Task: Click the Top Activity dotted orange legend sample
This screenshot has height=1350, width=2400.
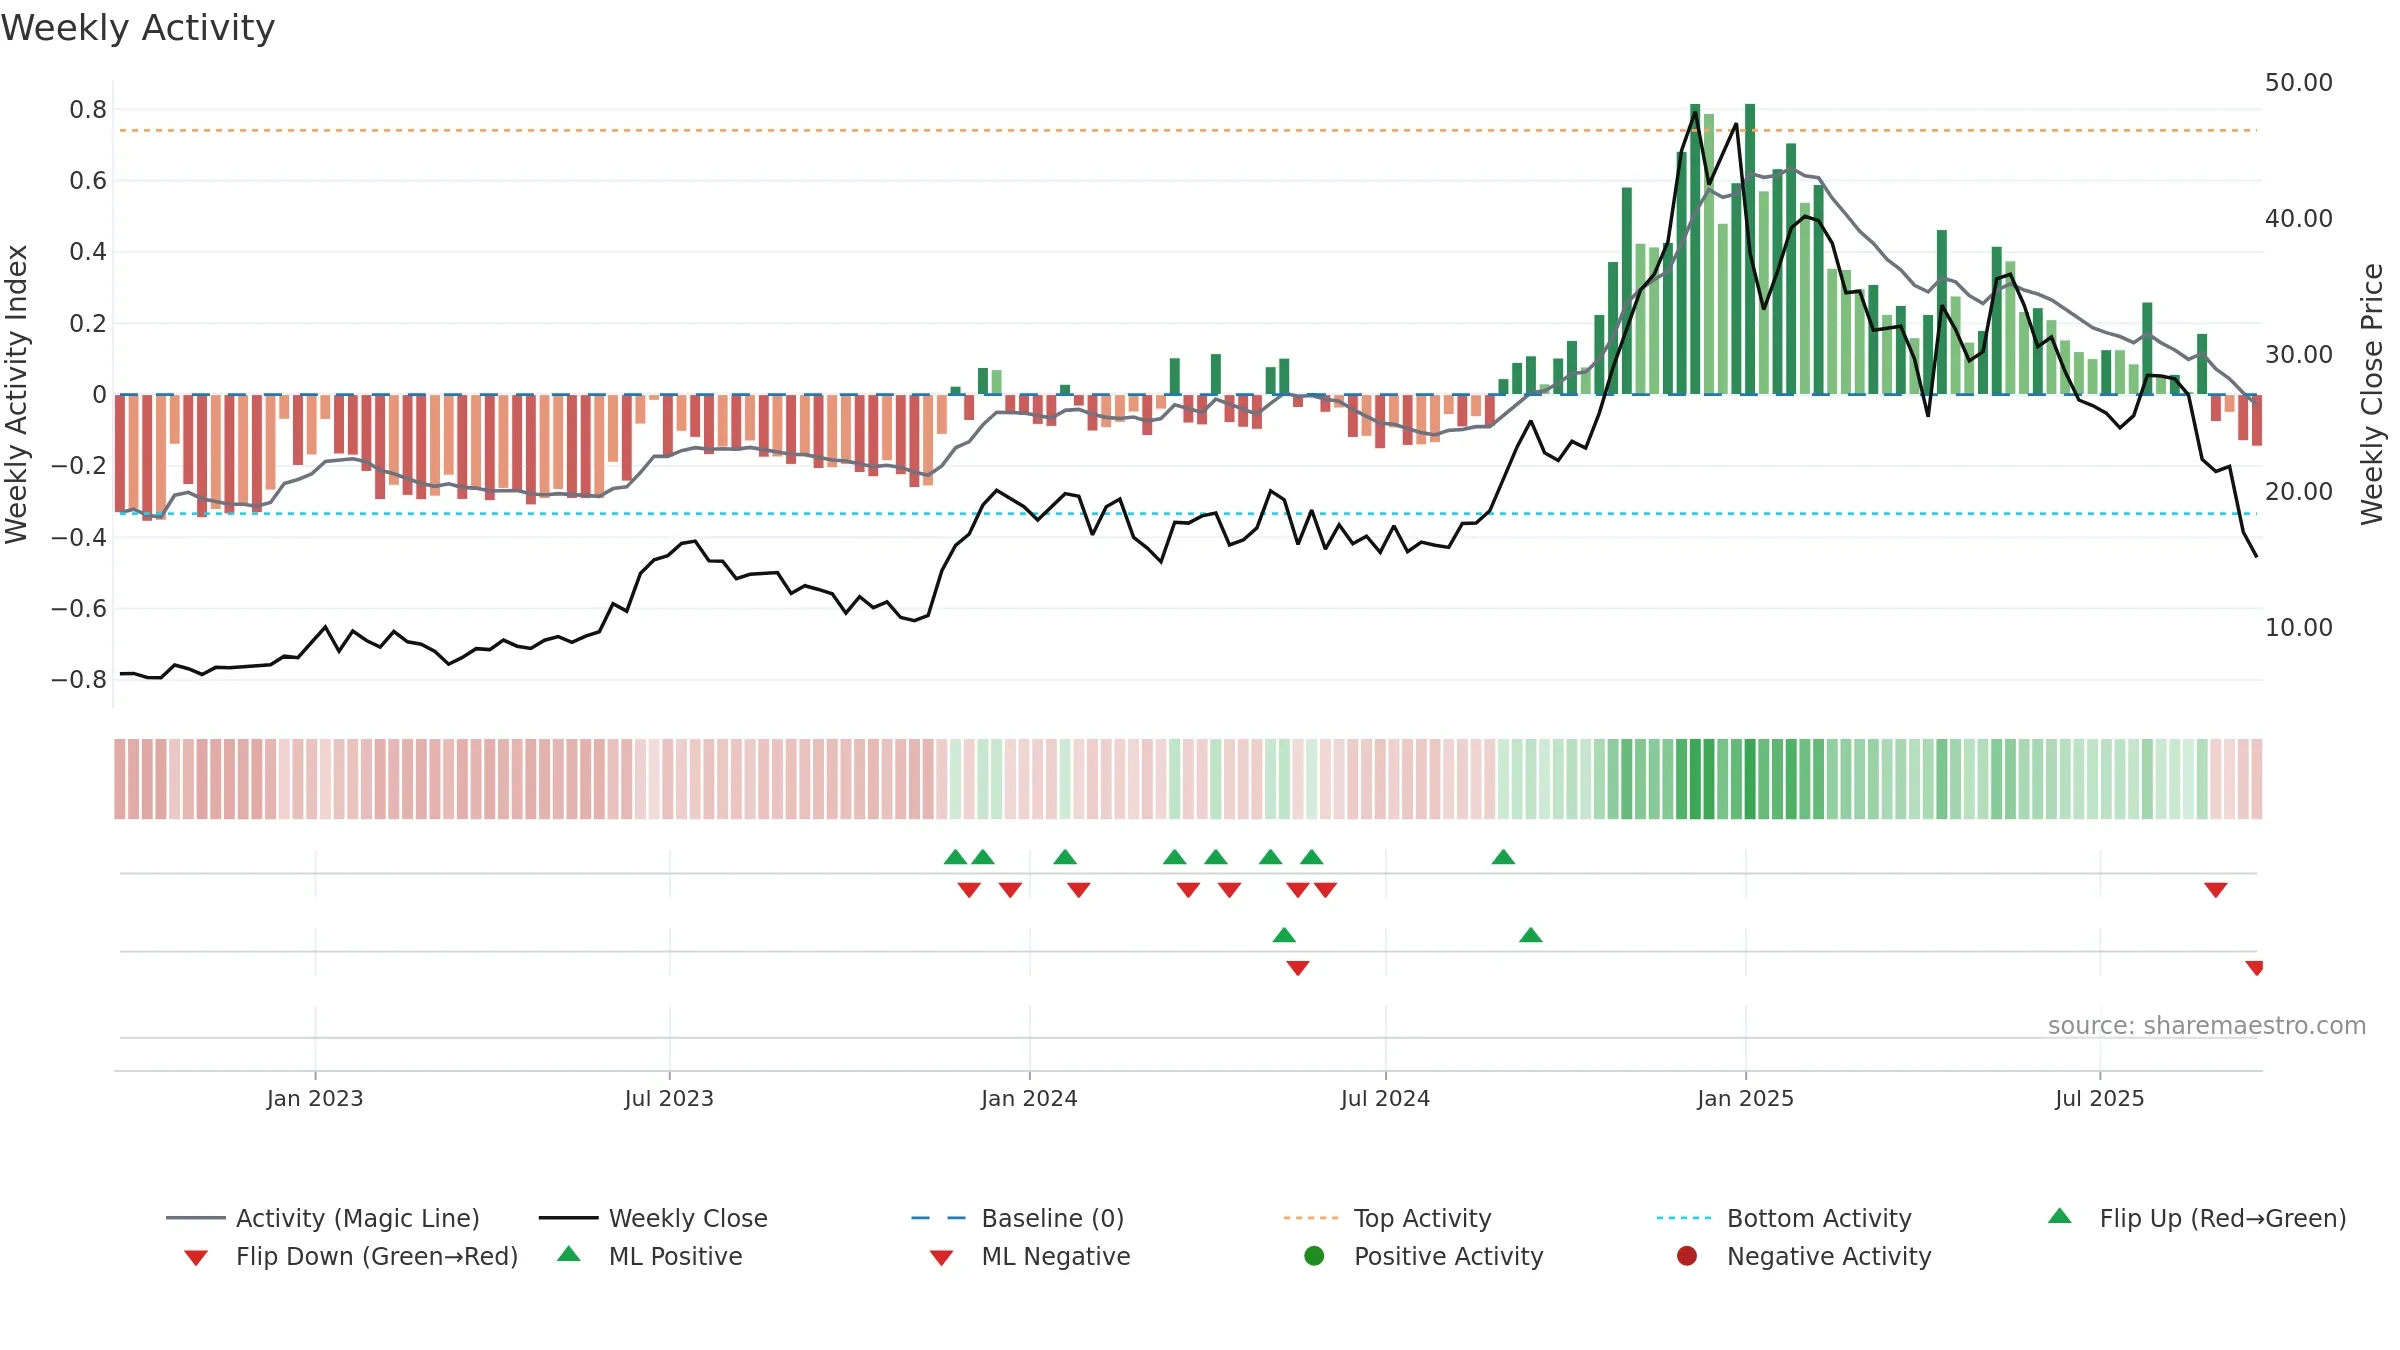Action: click(x=1311, y=1218)
